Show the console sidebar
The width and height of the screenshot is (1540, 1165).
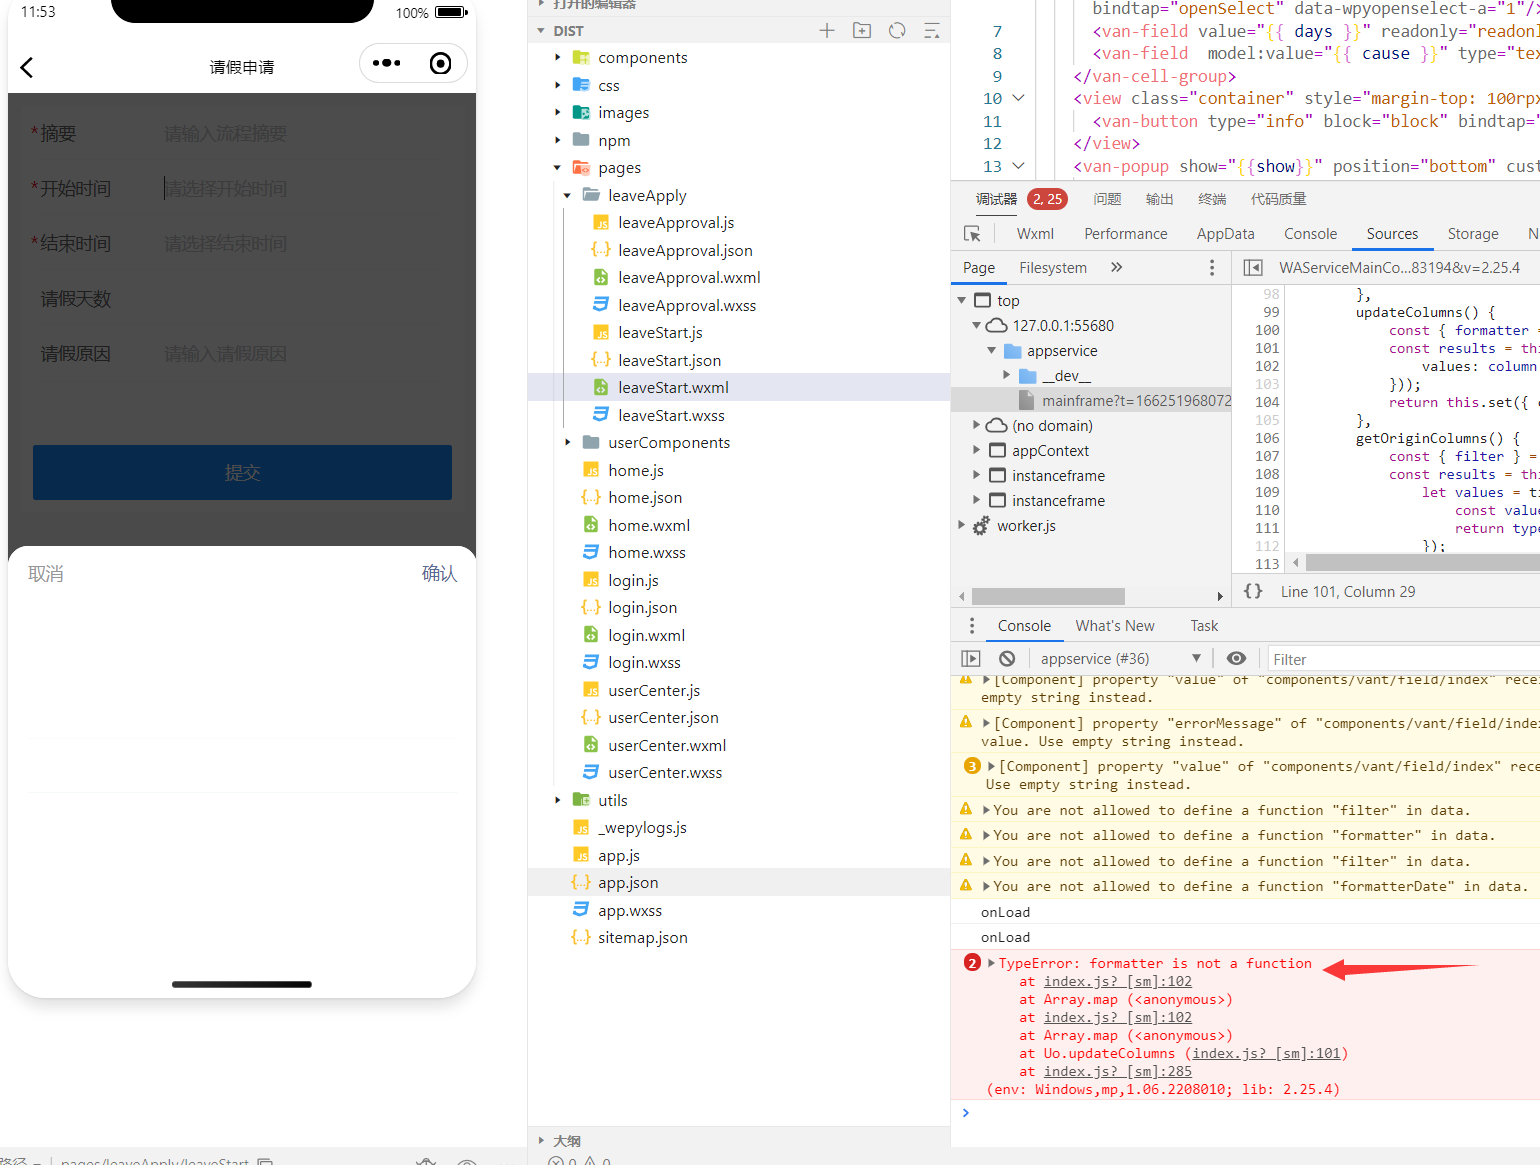(x=971, y=659)
